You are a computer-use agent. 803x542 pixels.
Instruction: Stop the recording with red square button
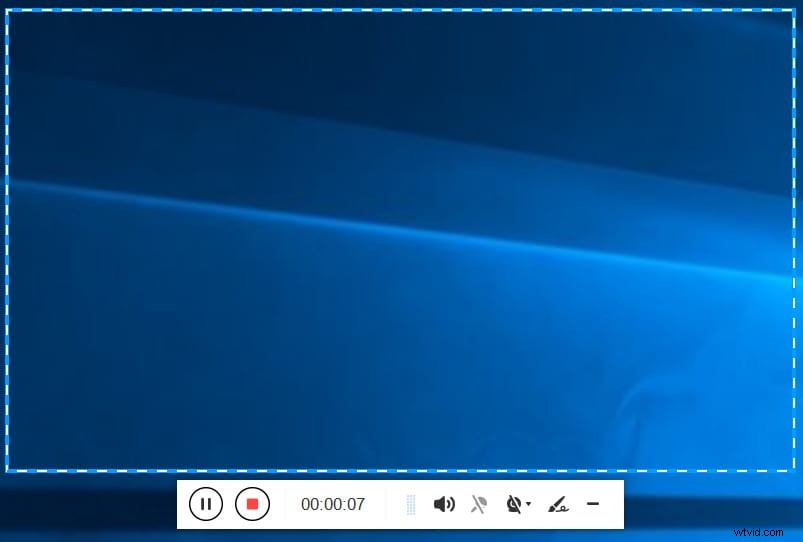click(x=252, y=504)
